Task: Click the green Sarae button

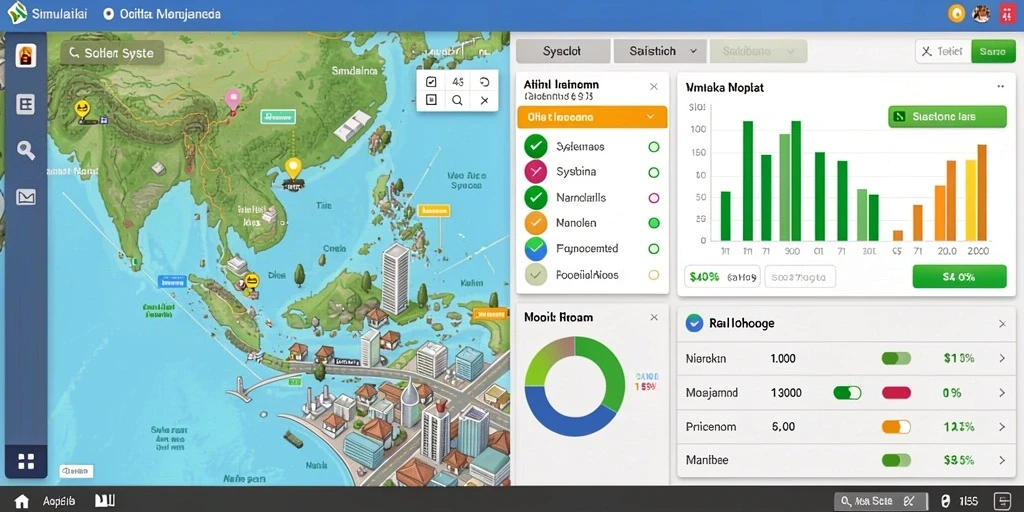Action: point(993,51)
